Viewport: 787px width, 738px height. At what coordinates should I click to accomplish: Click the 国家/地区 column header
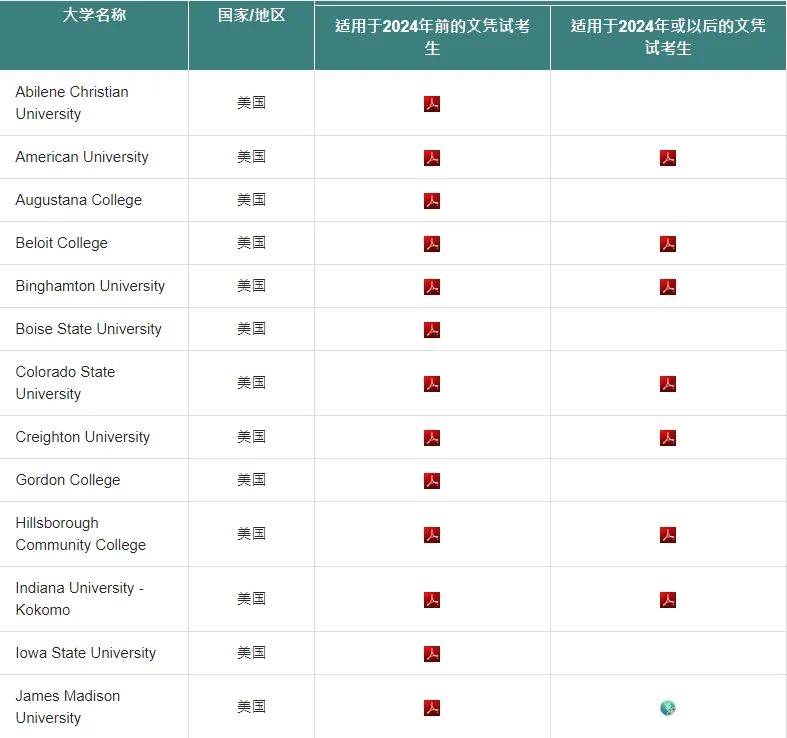[251, 35]
